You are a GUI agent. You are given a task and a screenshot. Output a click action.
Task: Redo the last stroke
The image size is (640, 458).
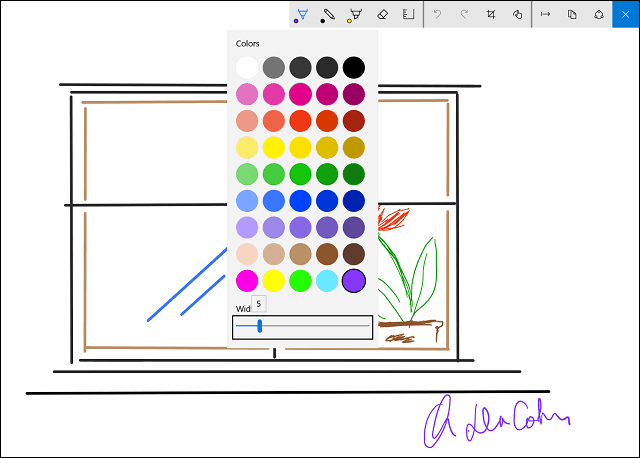click(464, 15)
